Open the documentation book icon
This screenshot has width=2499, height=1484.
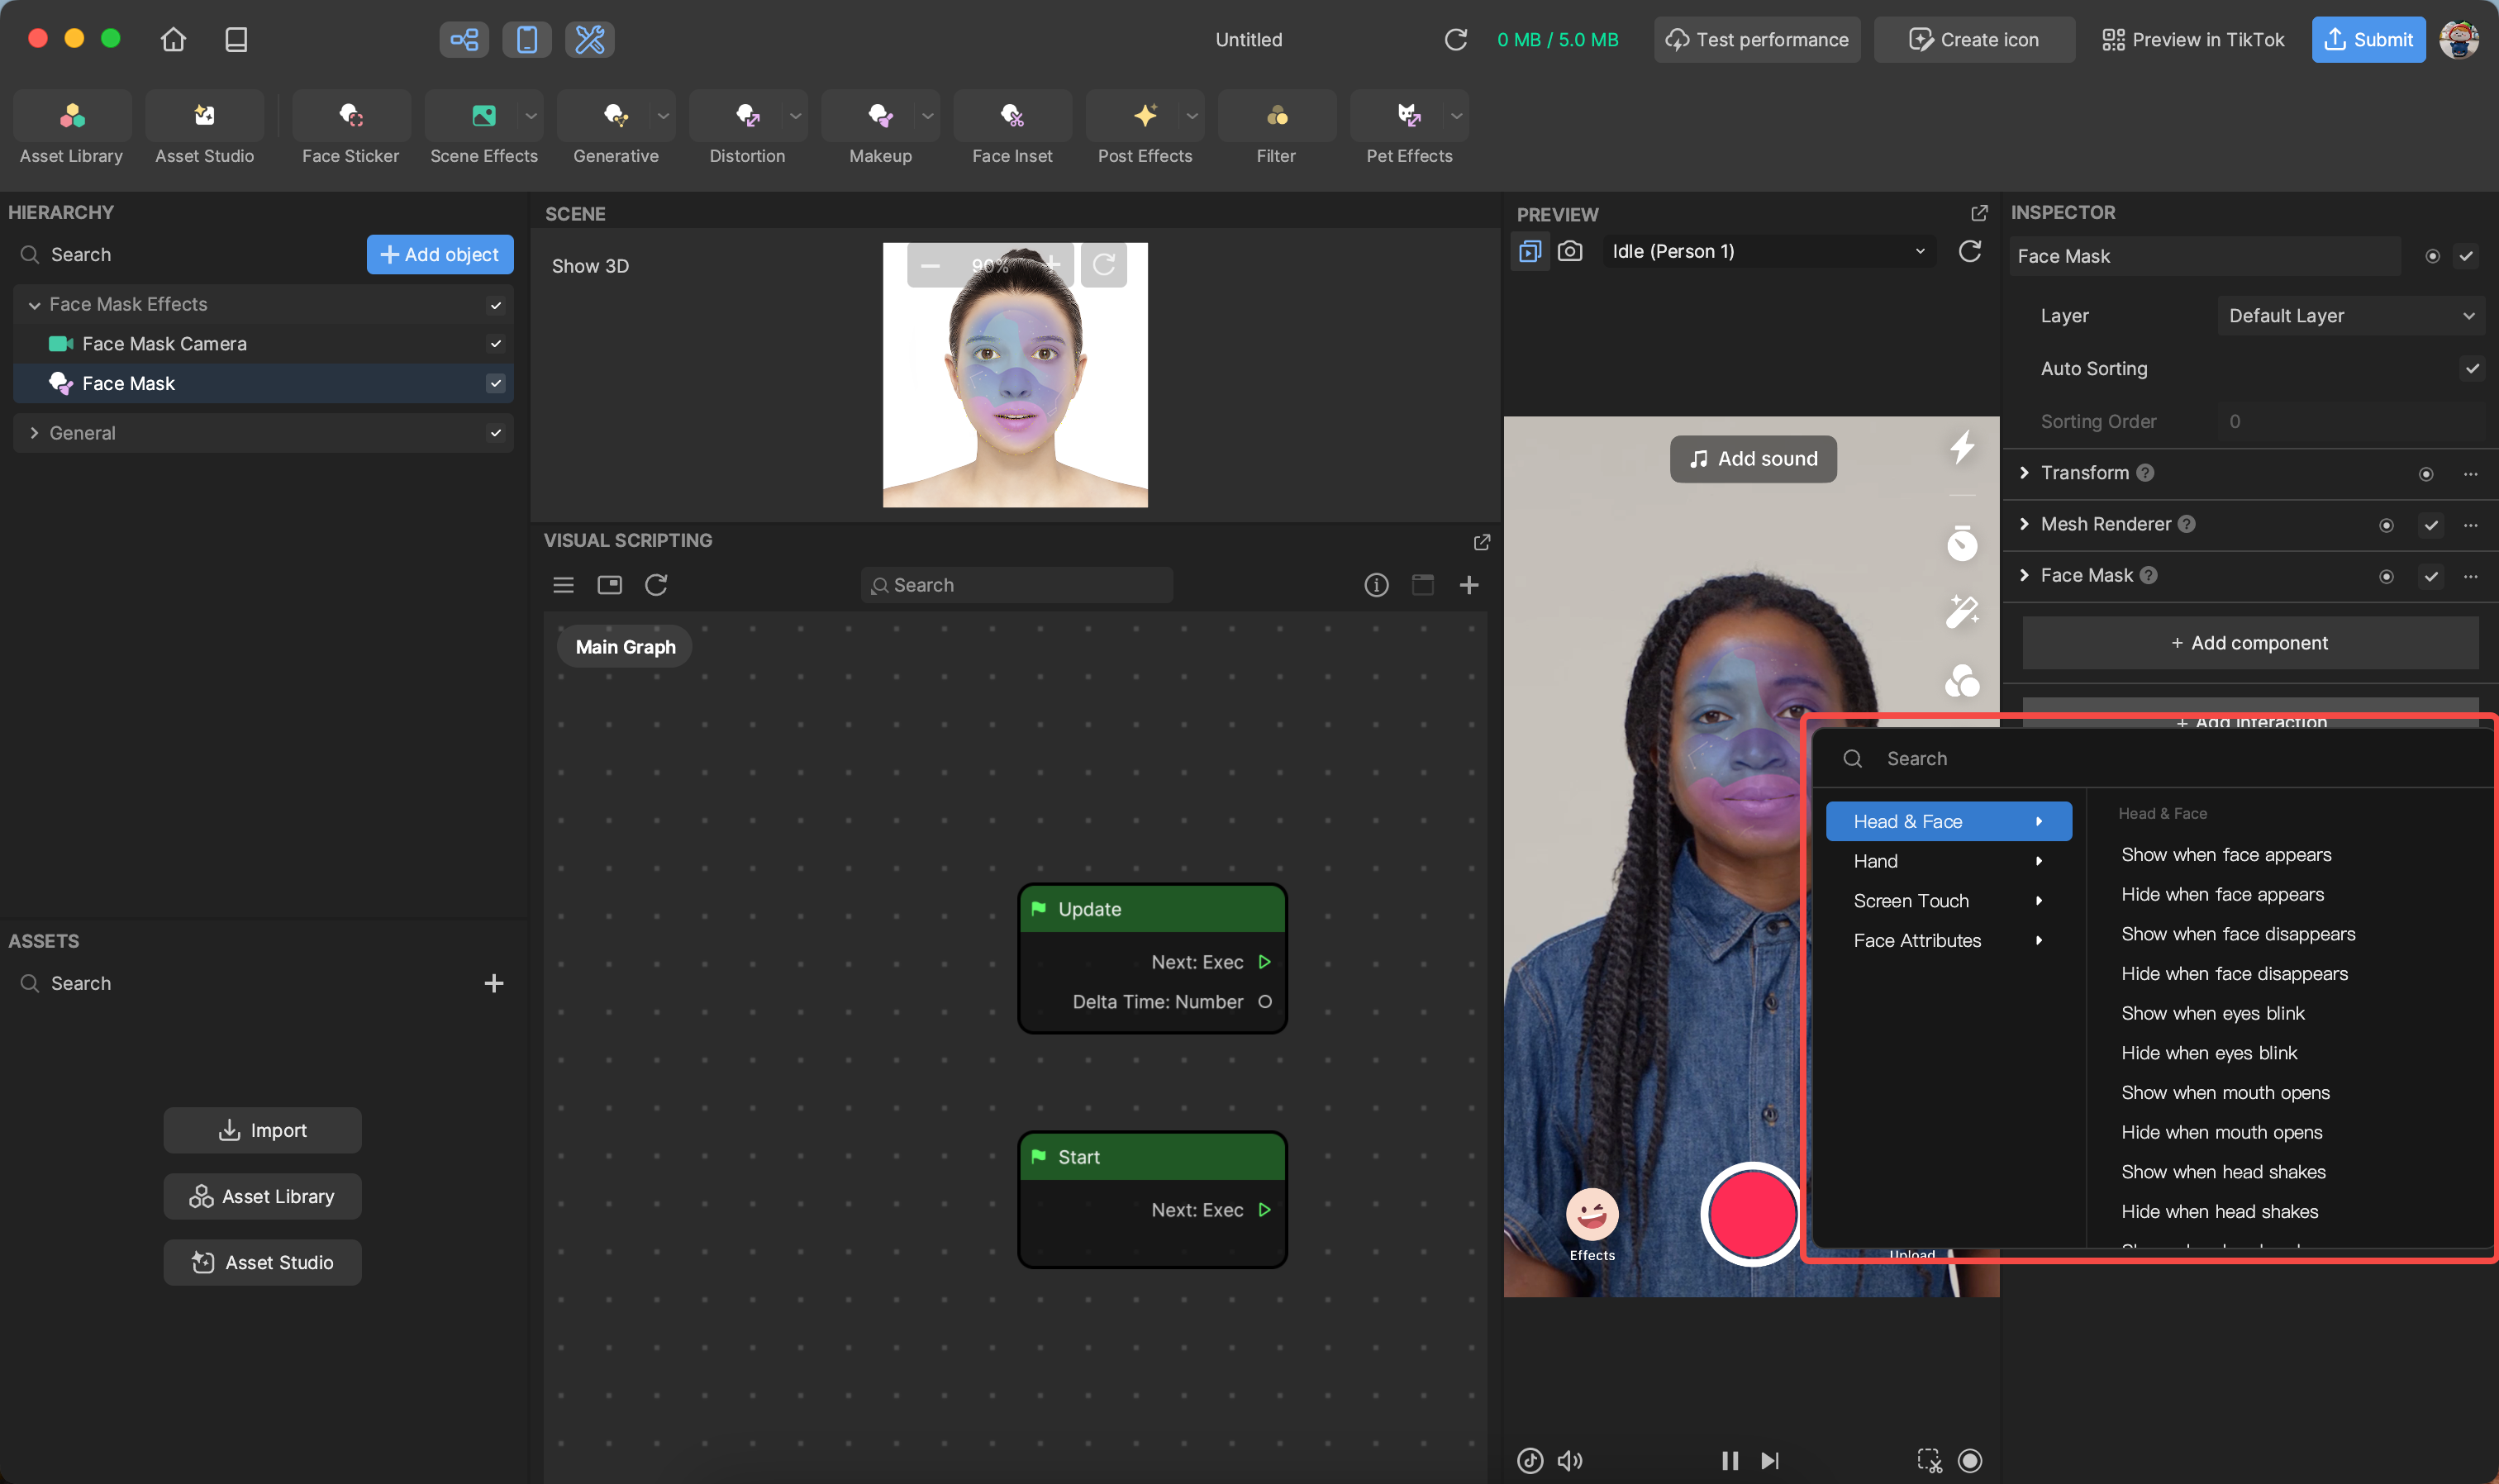tap(236, 40)
